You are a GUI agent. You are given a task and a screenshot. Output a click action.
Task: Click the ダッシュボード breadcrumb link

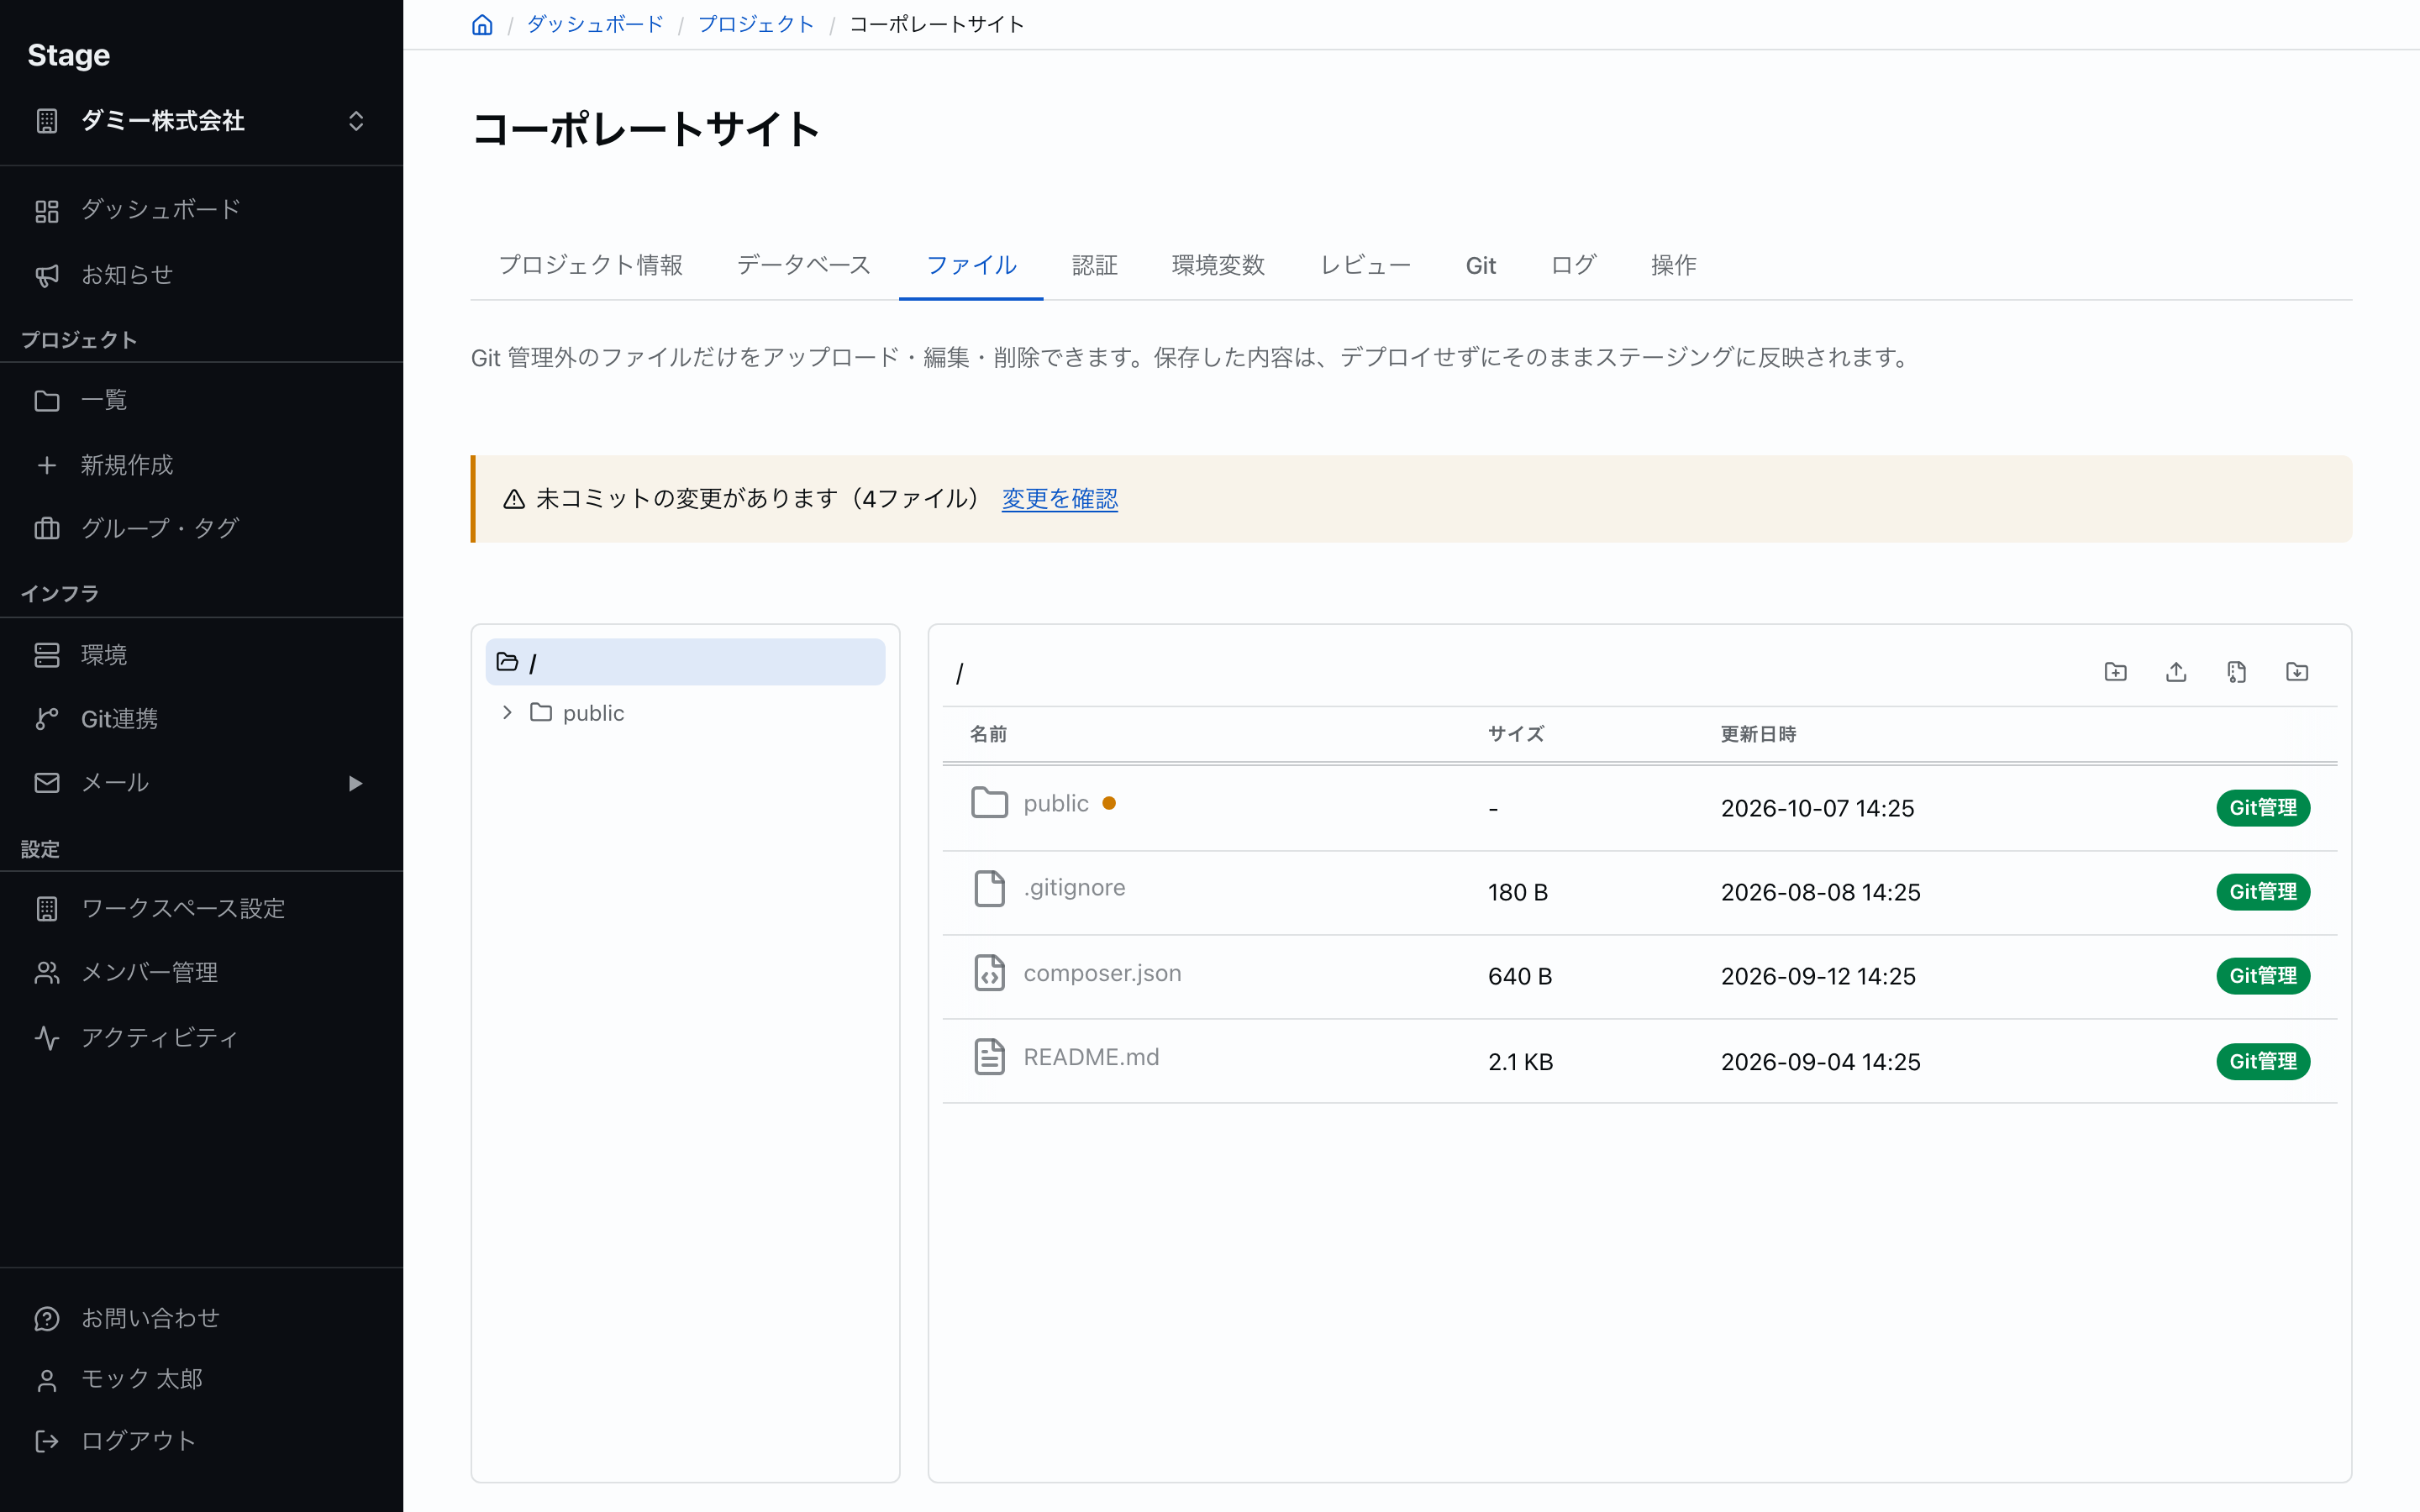595,24
